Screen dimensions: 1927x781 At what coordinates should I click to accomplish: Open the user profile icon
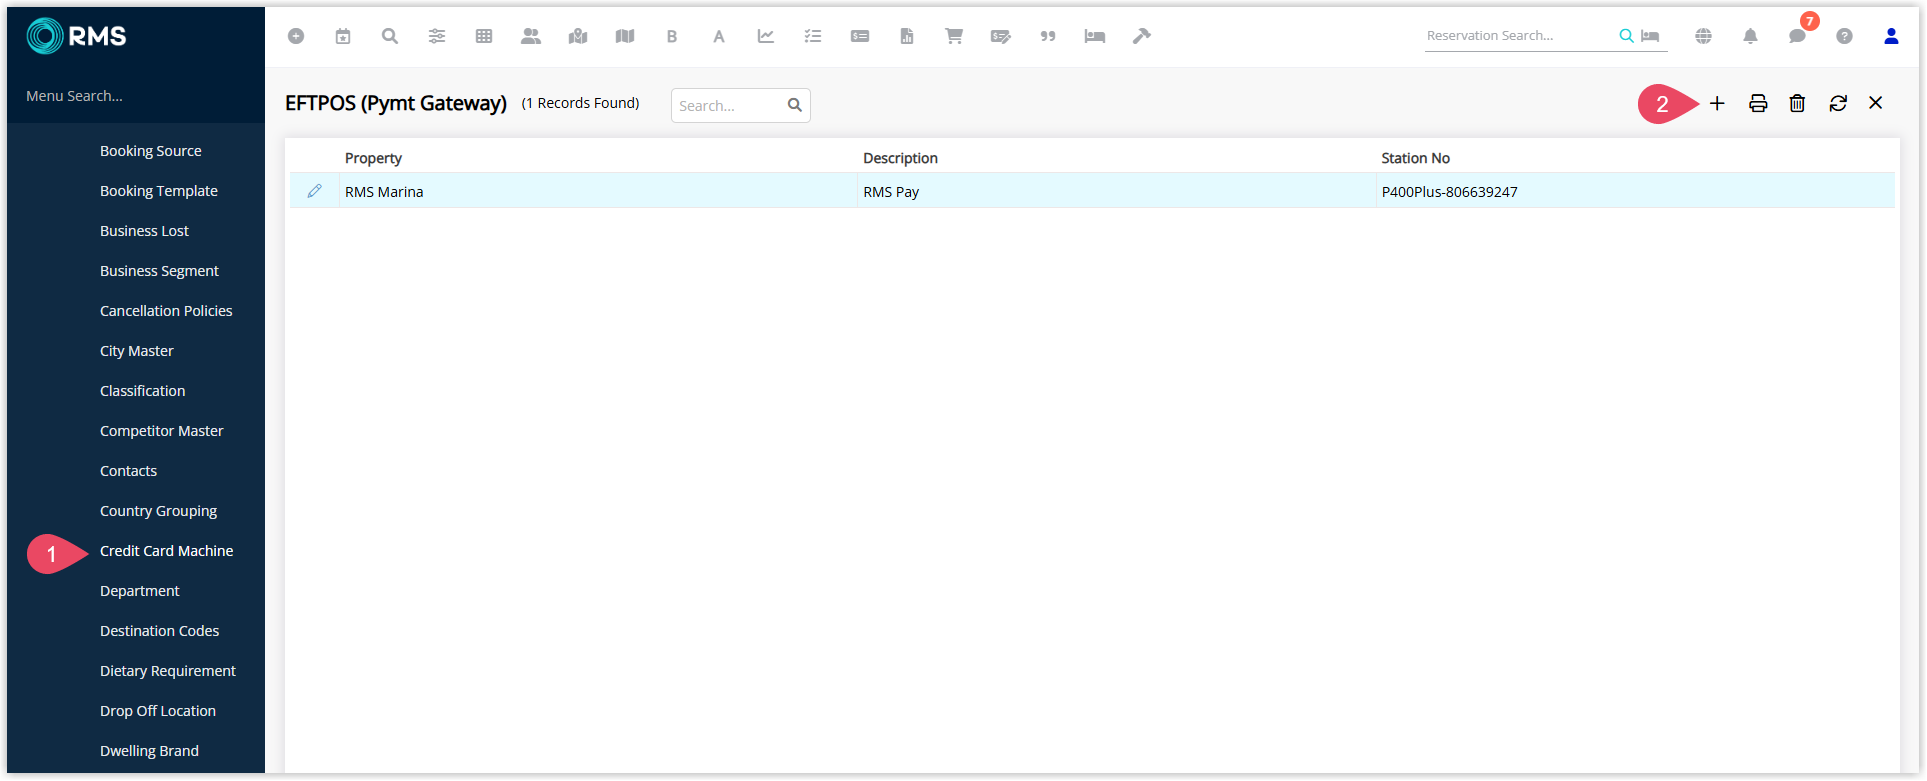tap(1891, 36)
